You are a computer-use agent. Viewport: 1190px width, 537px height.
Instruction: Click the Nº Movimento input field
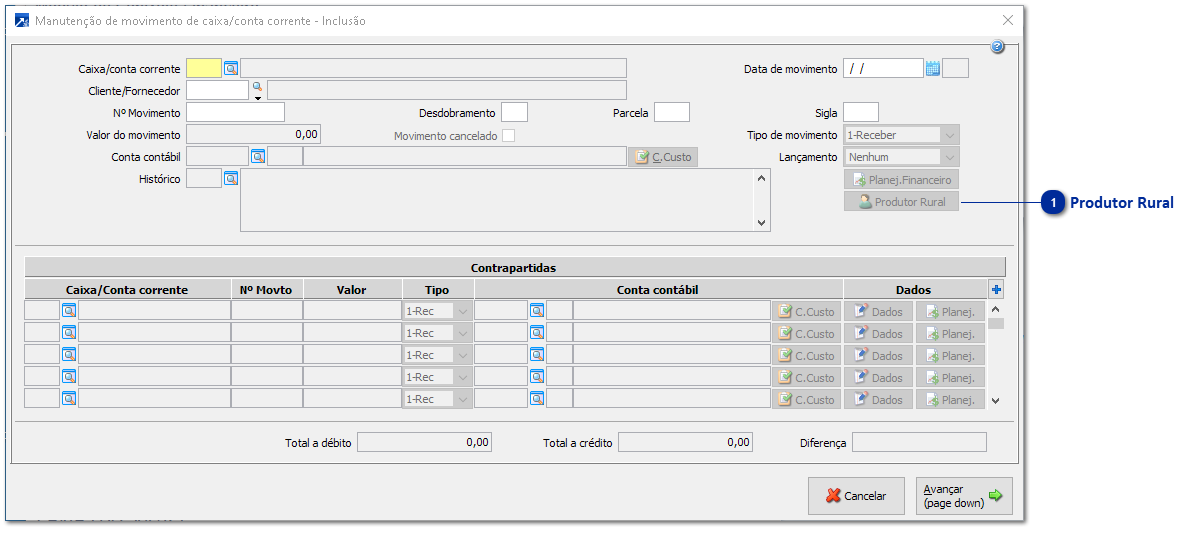click(235, 113)
